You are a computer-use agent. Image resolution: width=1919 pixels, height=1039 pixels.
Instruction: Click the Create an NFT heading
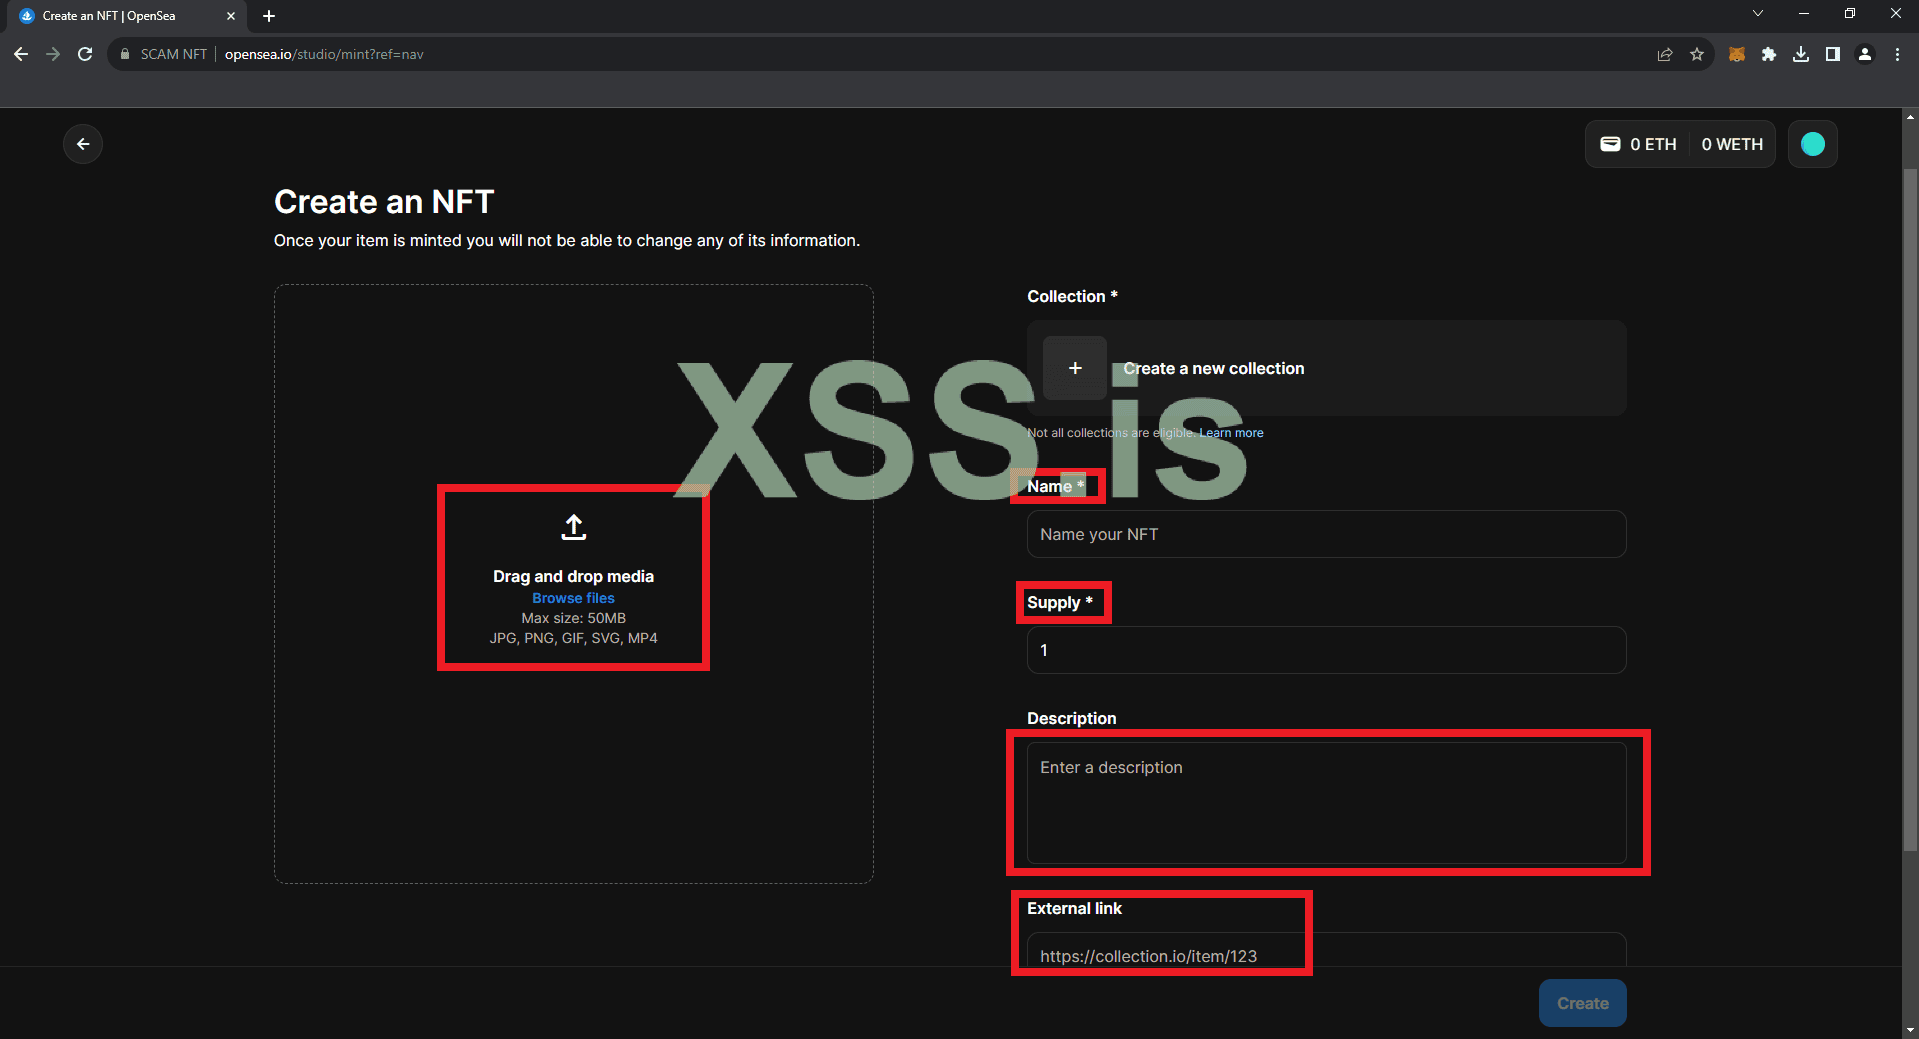click(x=384, y=202)
